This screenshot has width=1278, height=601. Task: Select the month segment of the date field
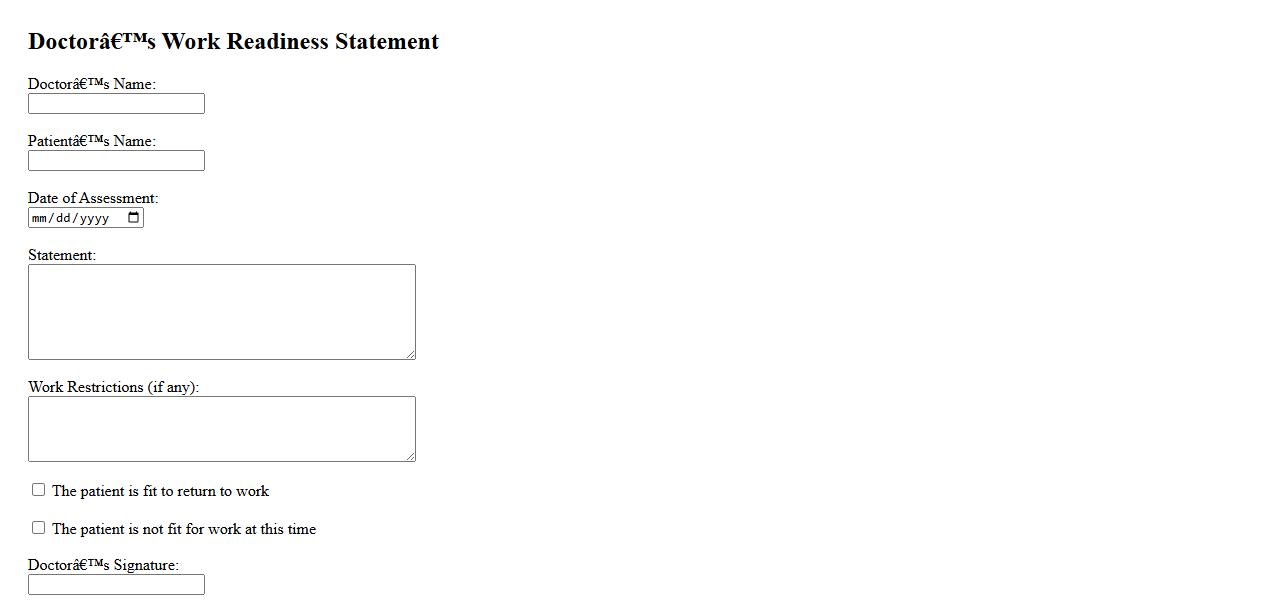click(x=40, y=218)
